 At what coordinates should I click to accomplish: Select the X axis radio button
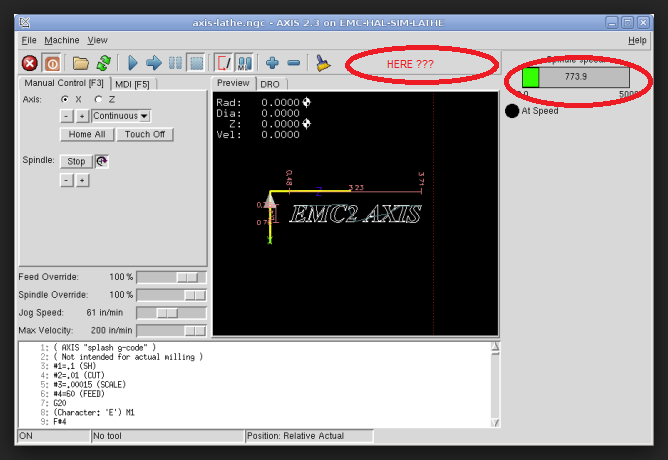pyautogui.click(x=65, y=99)
